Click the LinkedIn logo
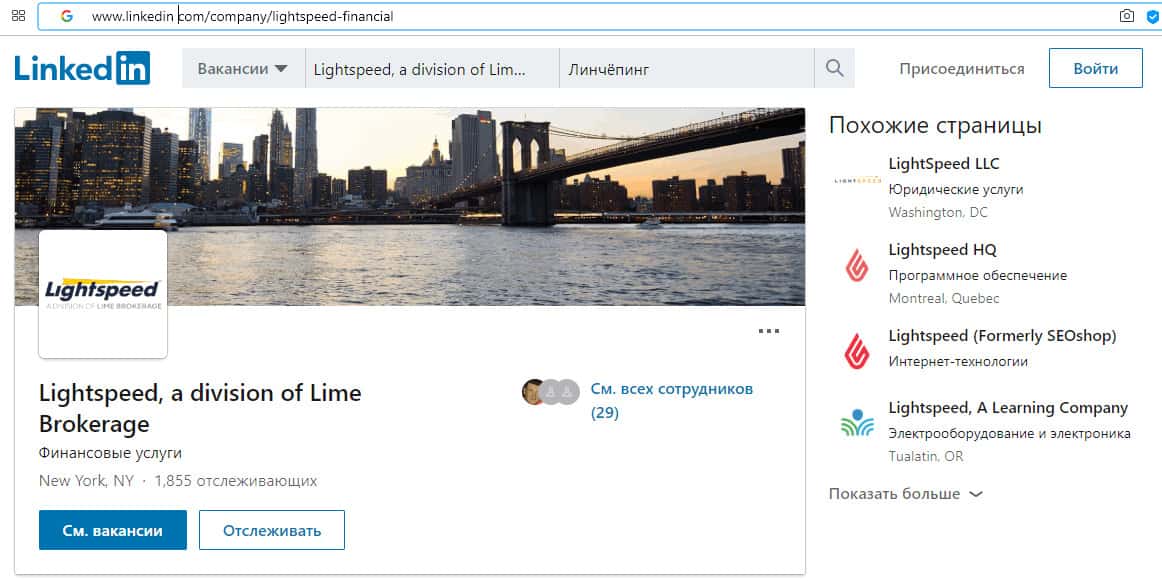 coord(82,69)
